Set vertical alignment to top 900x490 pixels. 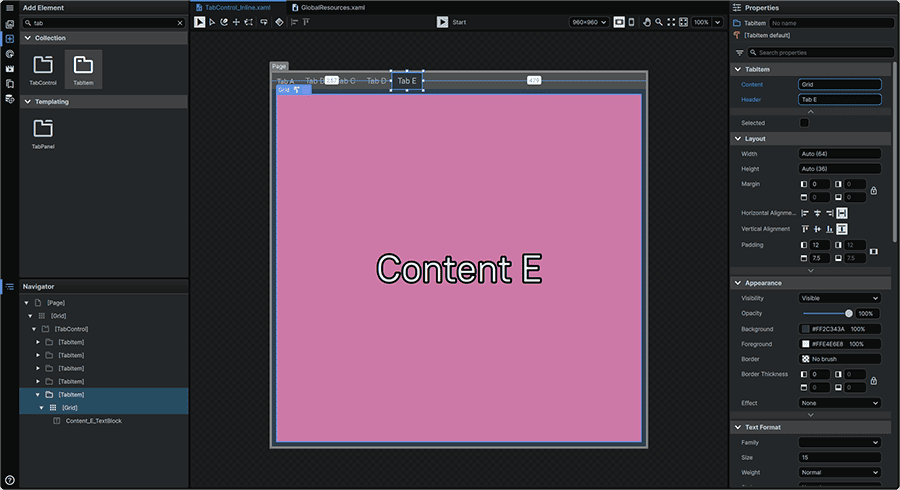pyautogui.click(x=805, y=229)
